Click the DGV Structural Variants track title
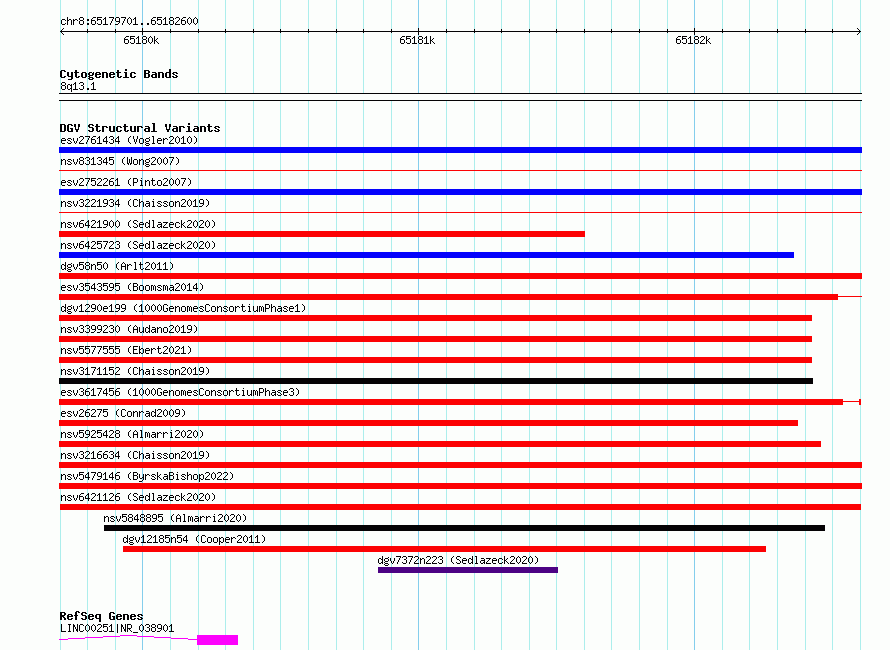Screen dimensions: 890x650 click(x=140, y=128)
